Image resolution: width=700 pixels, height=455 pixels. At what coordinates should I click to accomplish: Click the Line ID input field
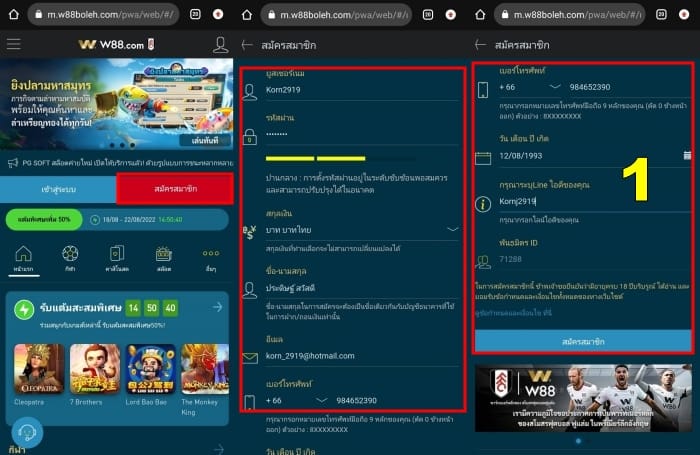tap(595, 201)
